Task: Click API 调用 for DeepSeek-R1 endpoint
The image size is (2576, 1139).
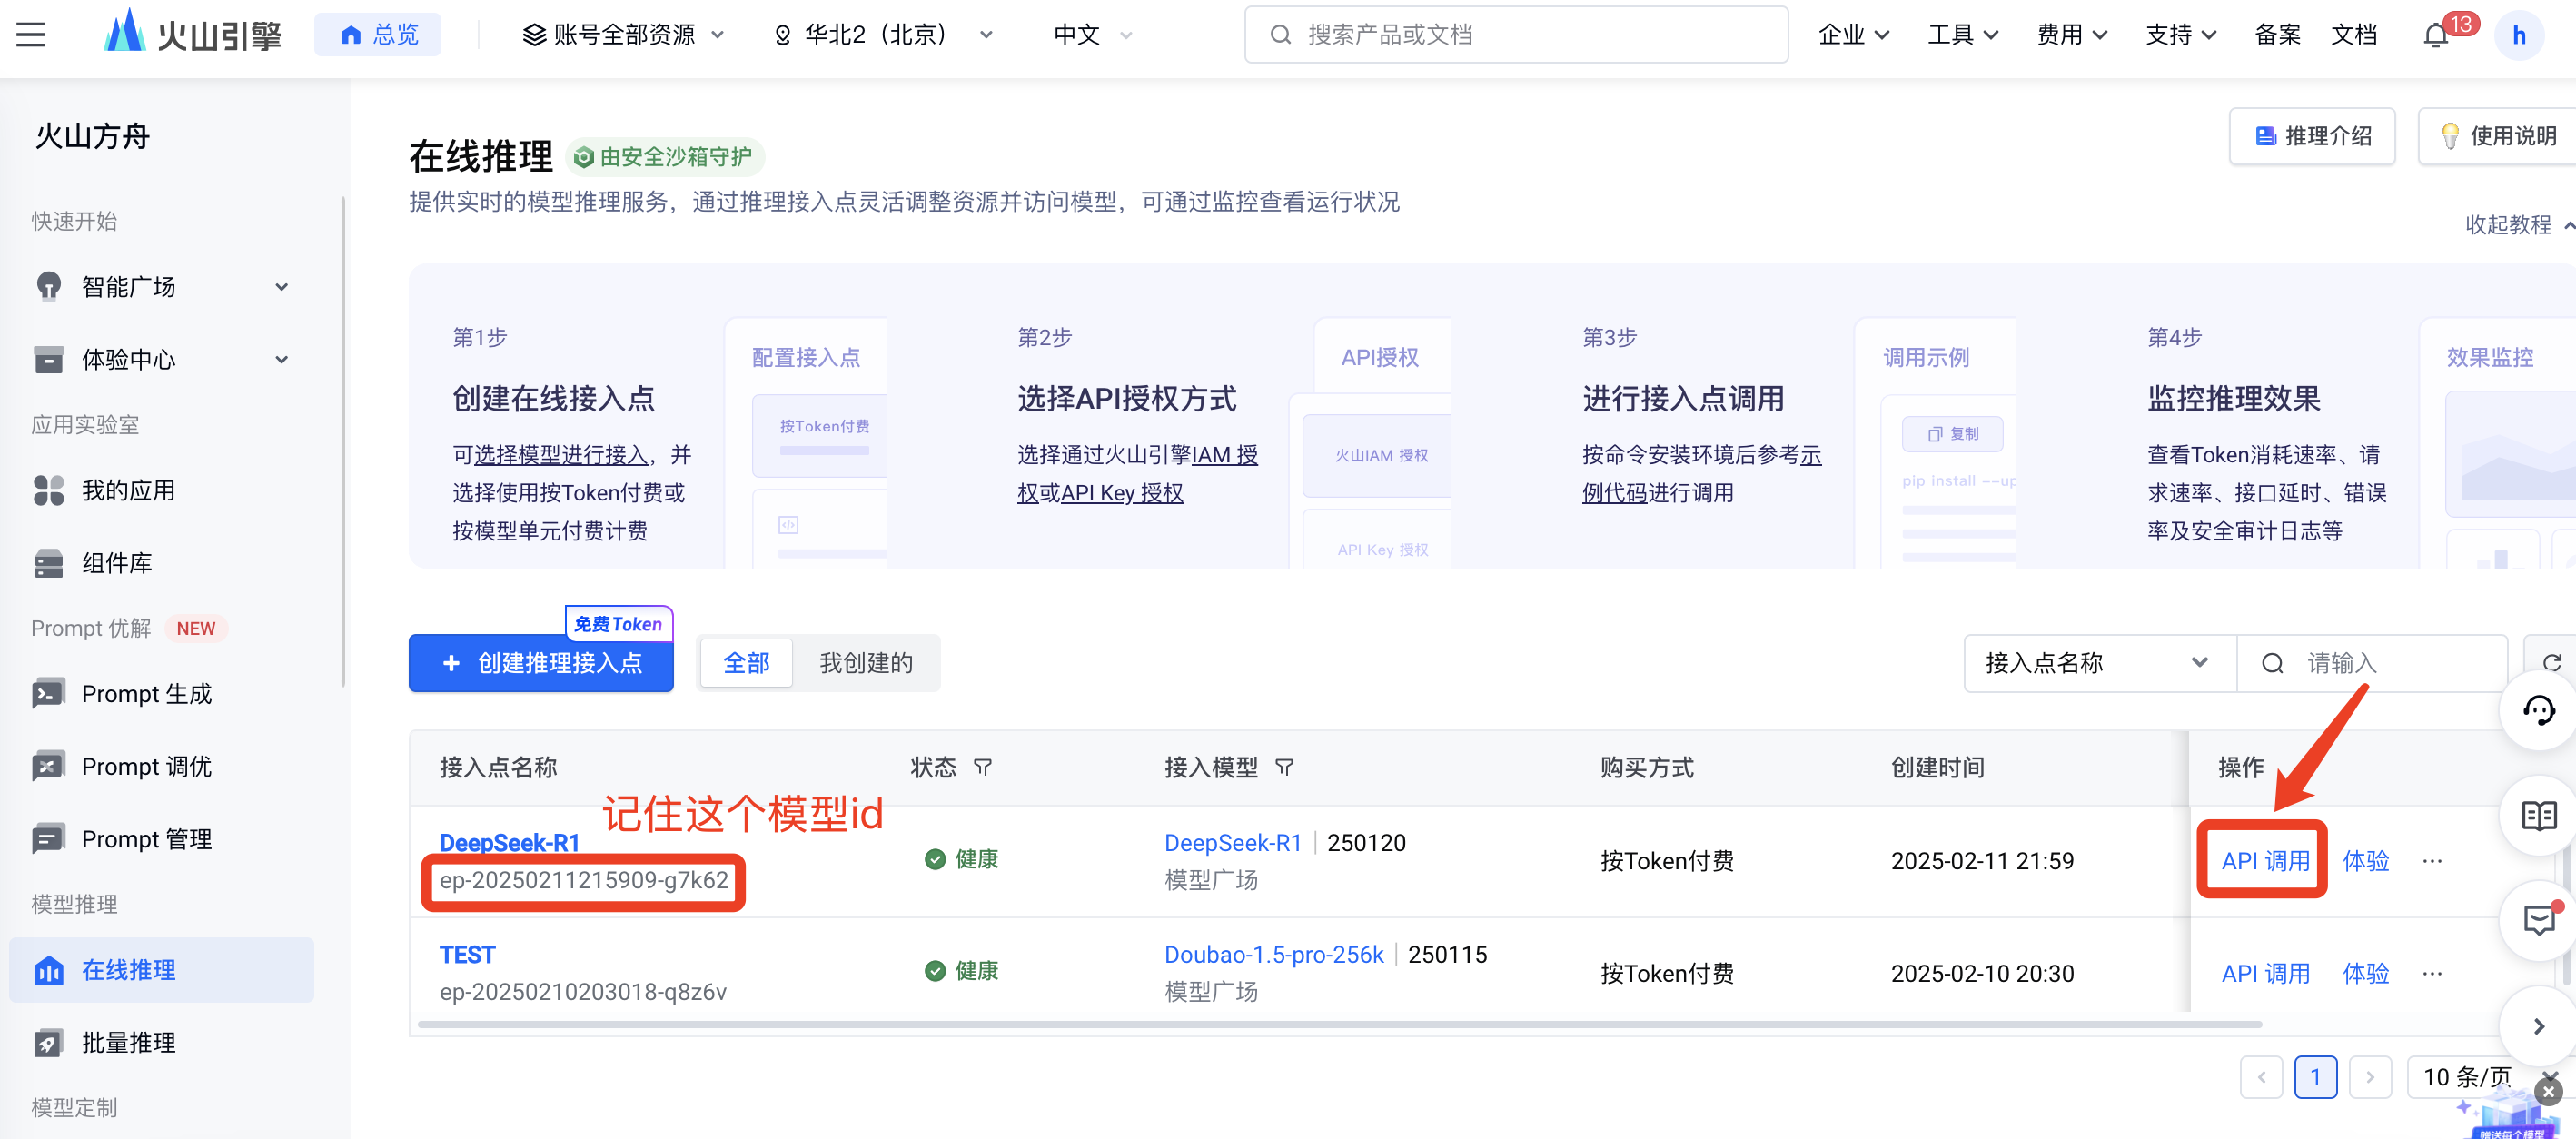Action: point(2264,861)
